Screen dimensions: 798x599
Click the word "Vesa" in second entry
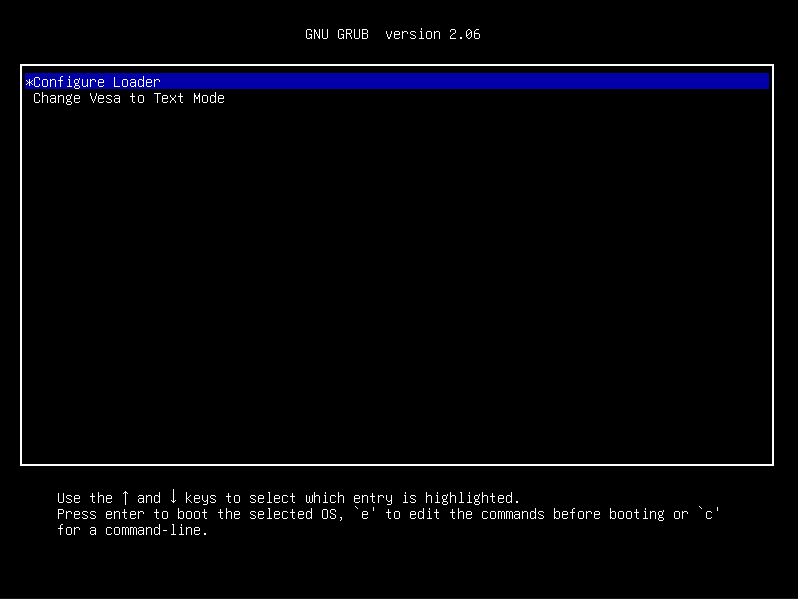105,98
